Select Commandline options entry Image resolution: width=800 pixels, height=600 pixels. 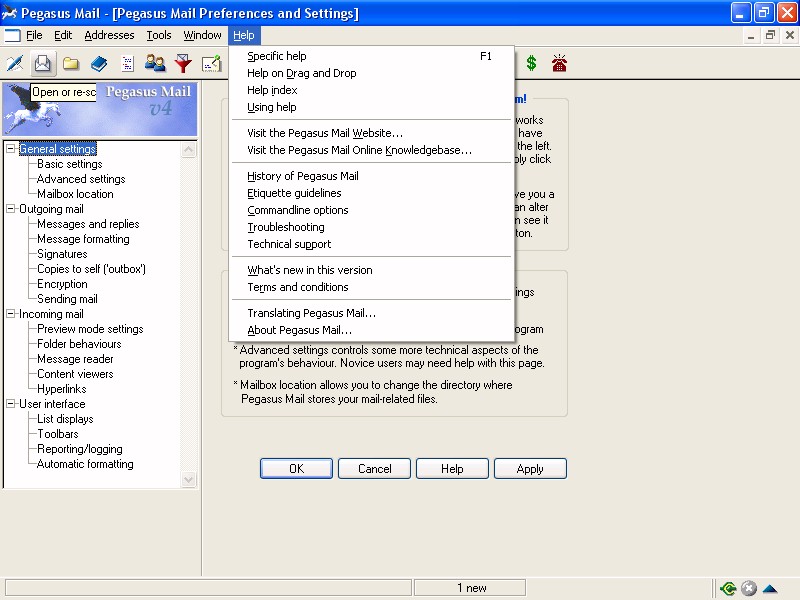click(x=371, y=210)
